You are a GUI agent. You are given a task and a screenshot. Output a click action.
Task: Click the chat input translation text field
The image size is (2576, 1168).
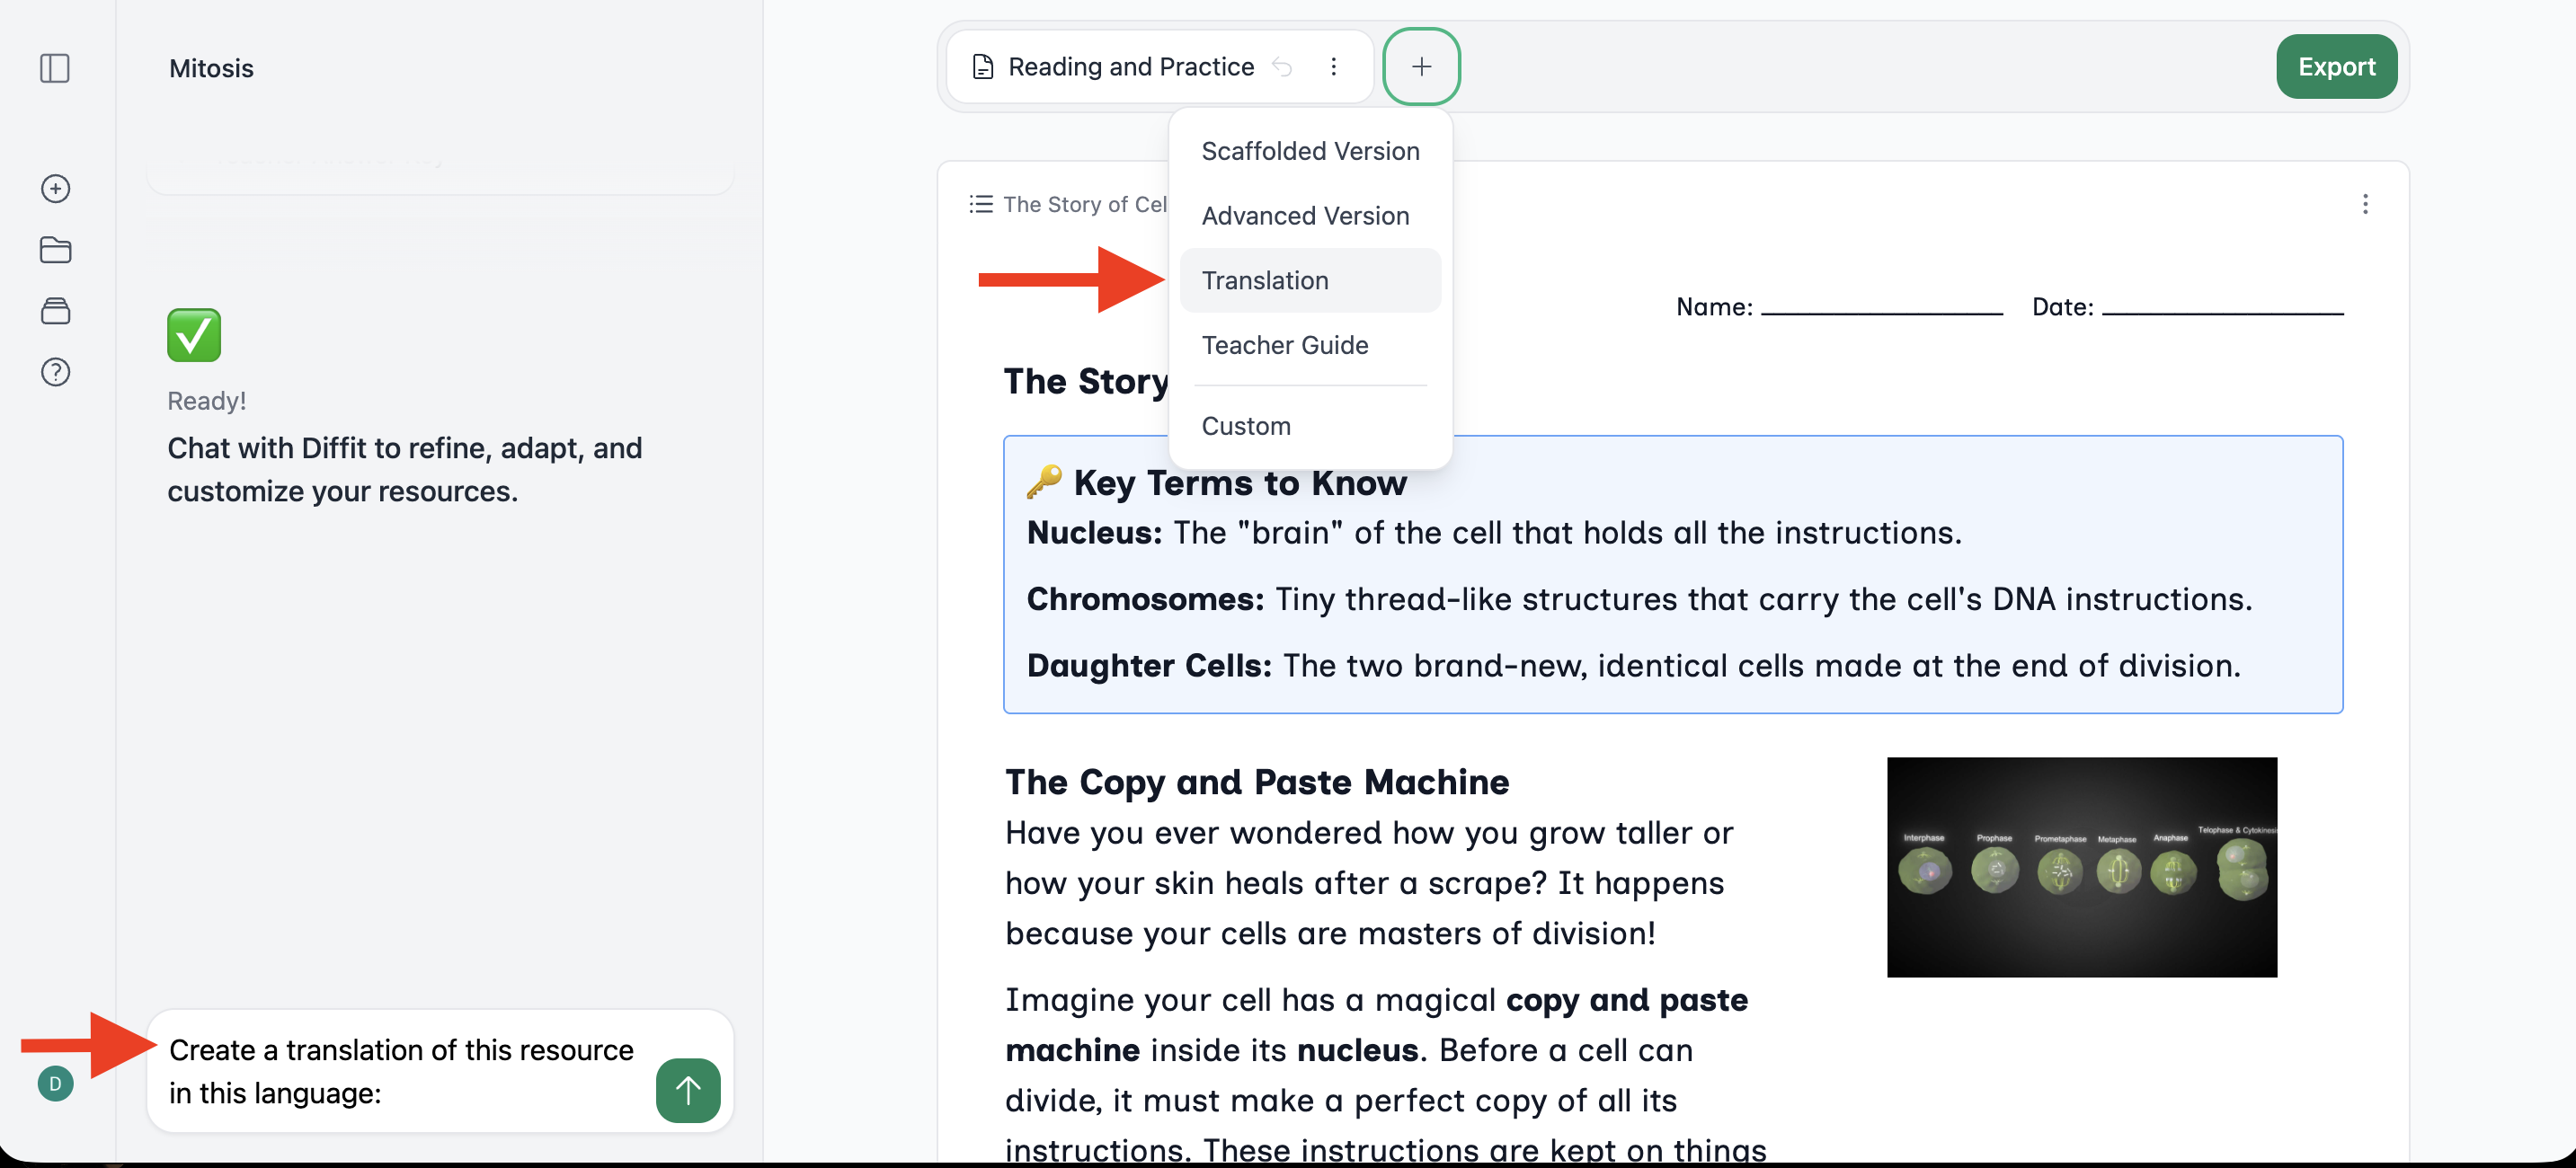pyautogui.click(x=401, y=1071)
